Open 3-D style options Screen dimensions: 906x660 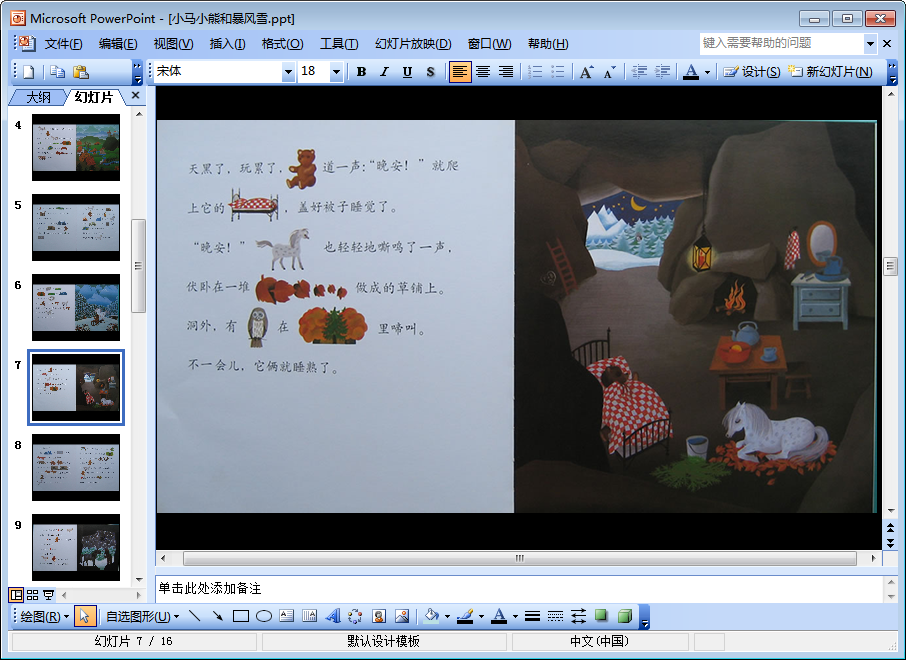coord(625,616)
